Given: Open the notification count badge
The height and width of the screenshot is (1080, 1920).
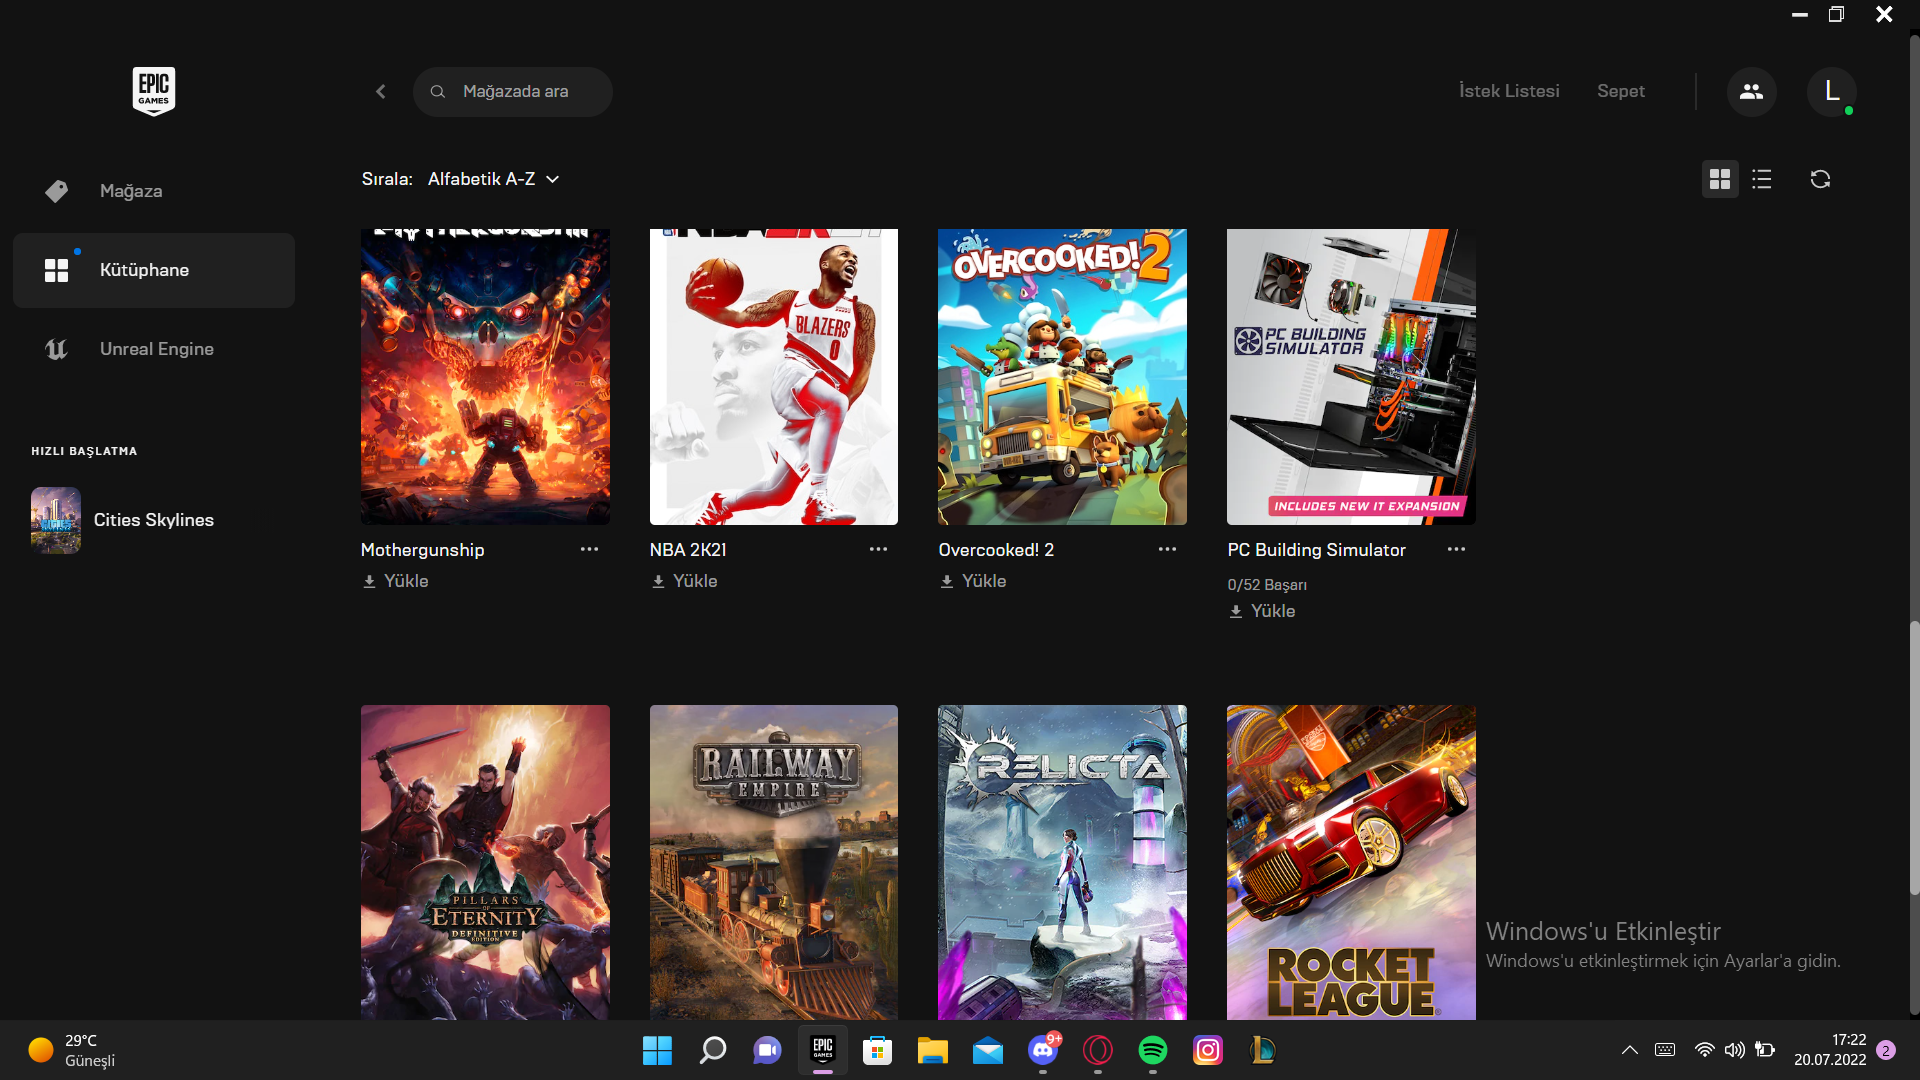Looking at the screenshot, I should 1886,1050.
